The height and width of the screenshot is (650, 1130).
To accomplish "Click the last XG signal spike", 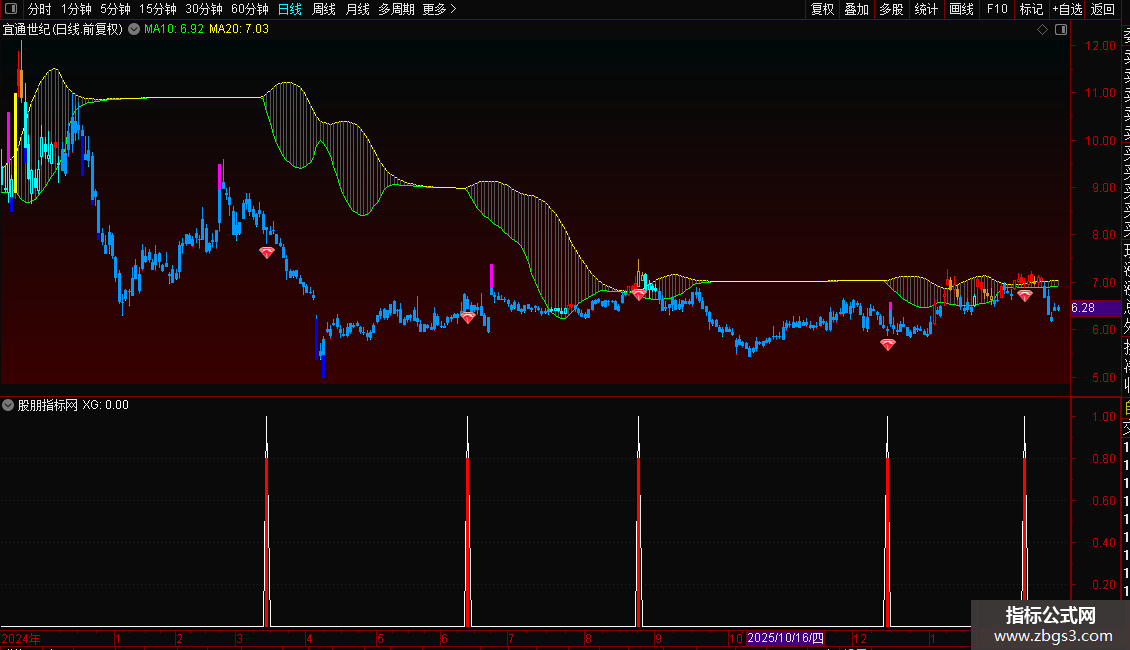I will [x=1025, y=521].
